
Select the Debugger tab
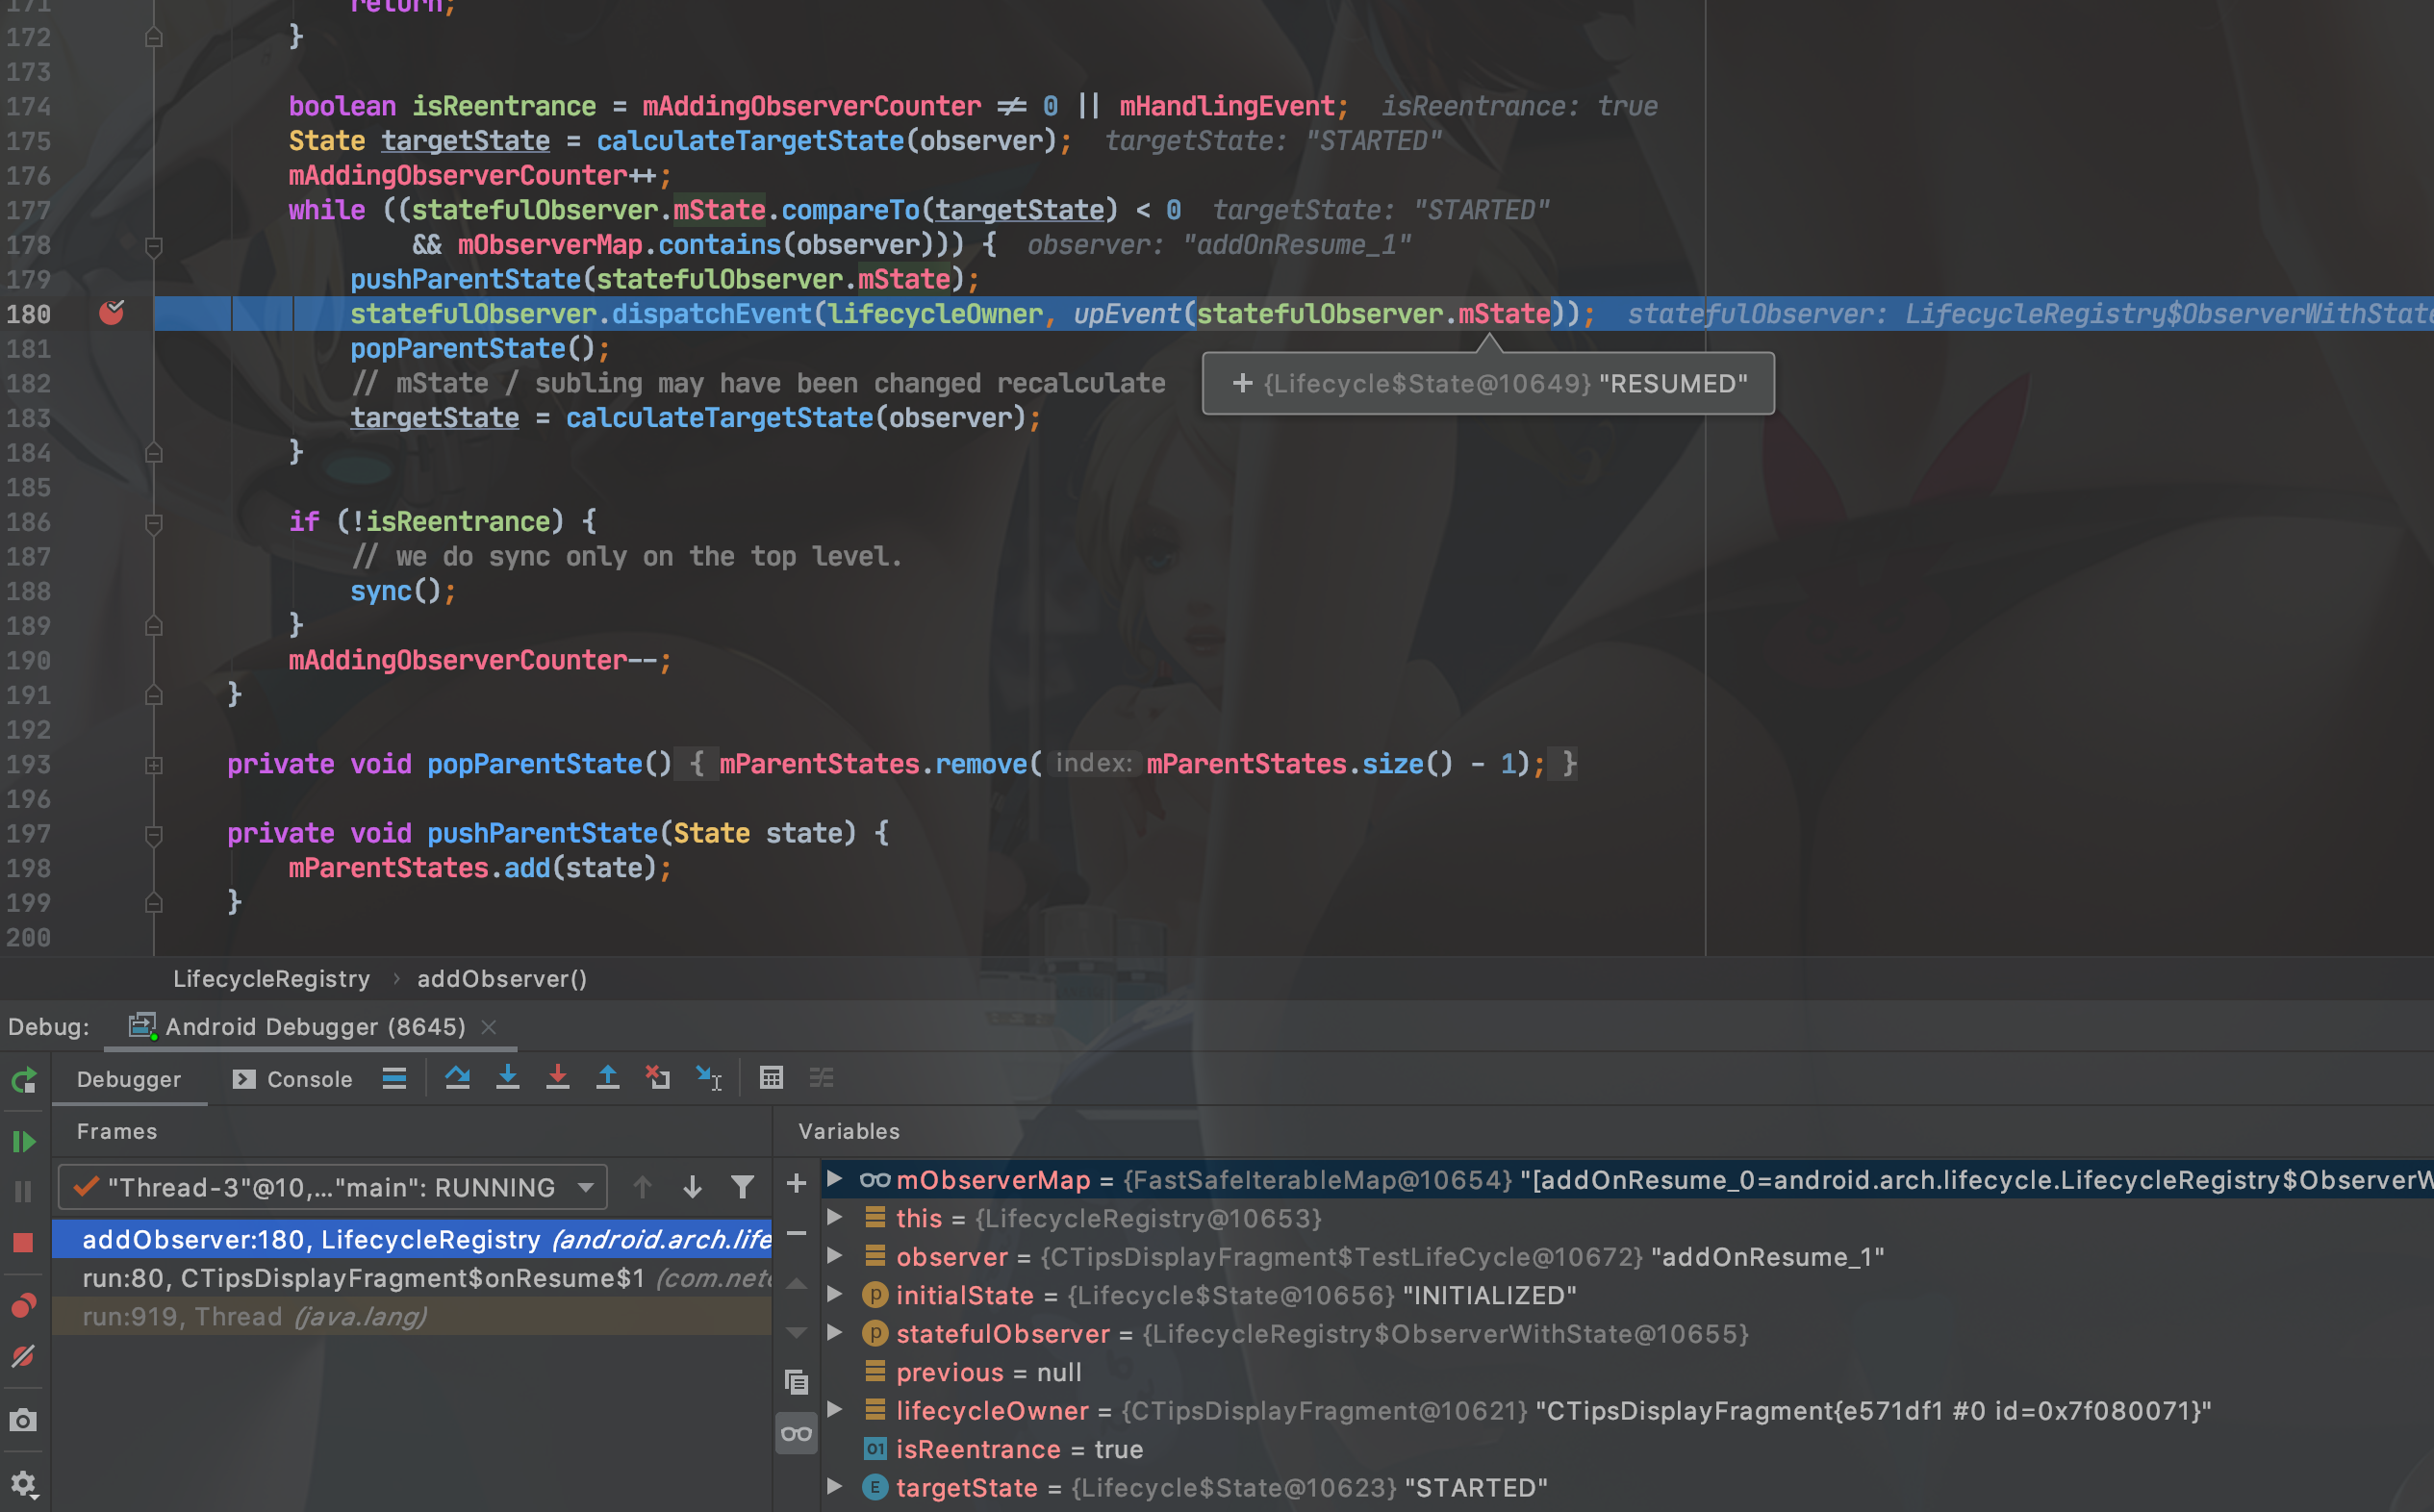[x=129, y=1079]
